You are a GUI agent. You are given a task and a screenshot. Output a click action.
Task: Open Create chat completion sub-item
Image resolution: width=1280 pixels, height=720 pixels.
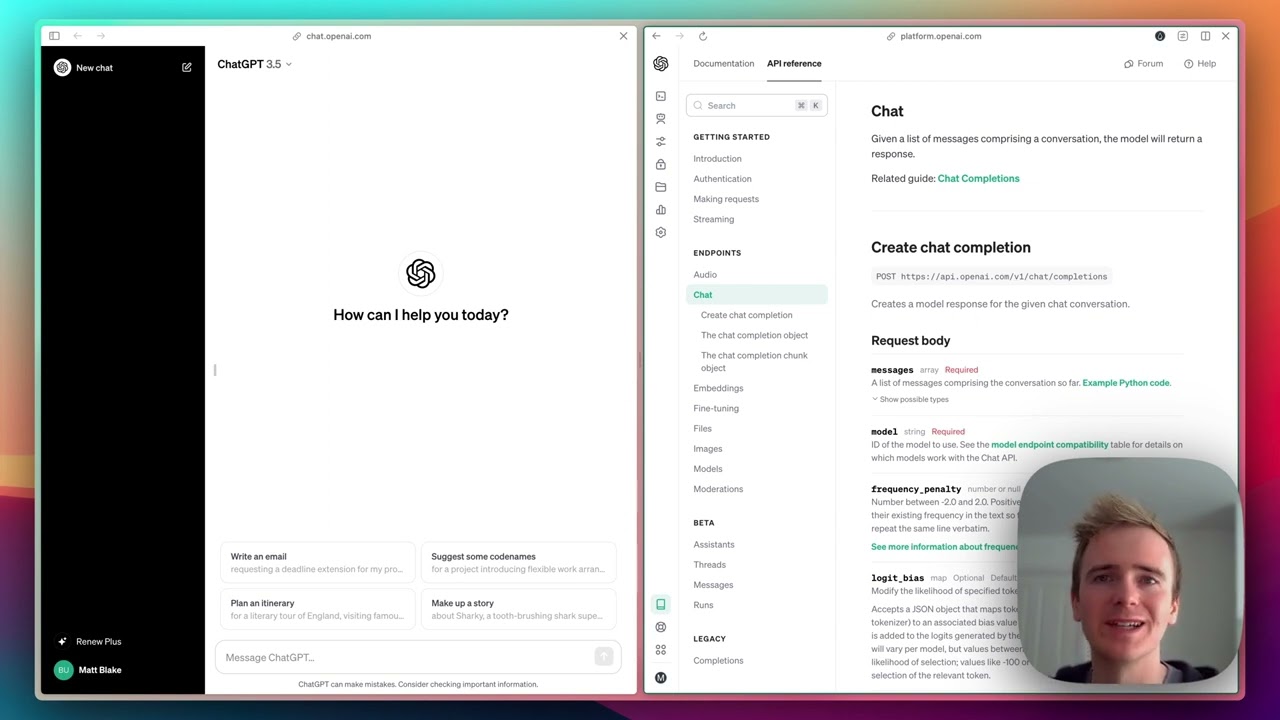pos(746,315)
